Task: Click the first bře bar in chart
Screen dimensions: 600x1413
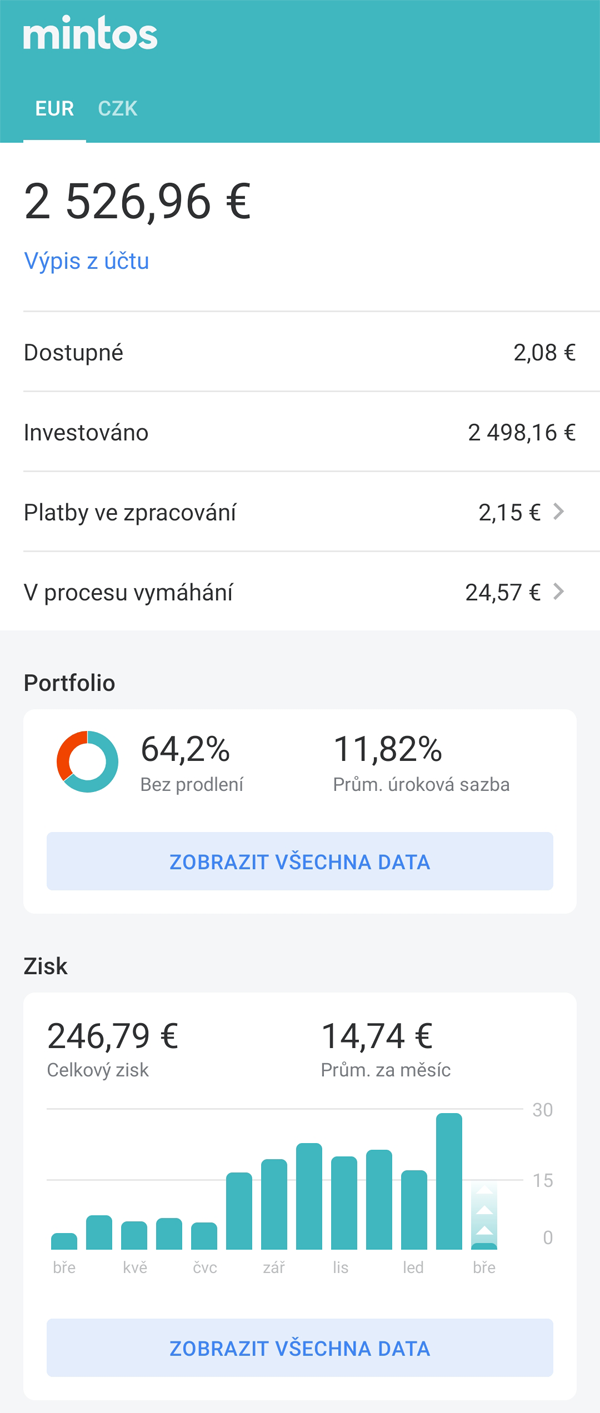Action: point(64,1241)
